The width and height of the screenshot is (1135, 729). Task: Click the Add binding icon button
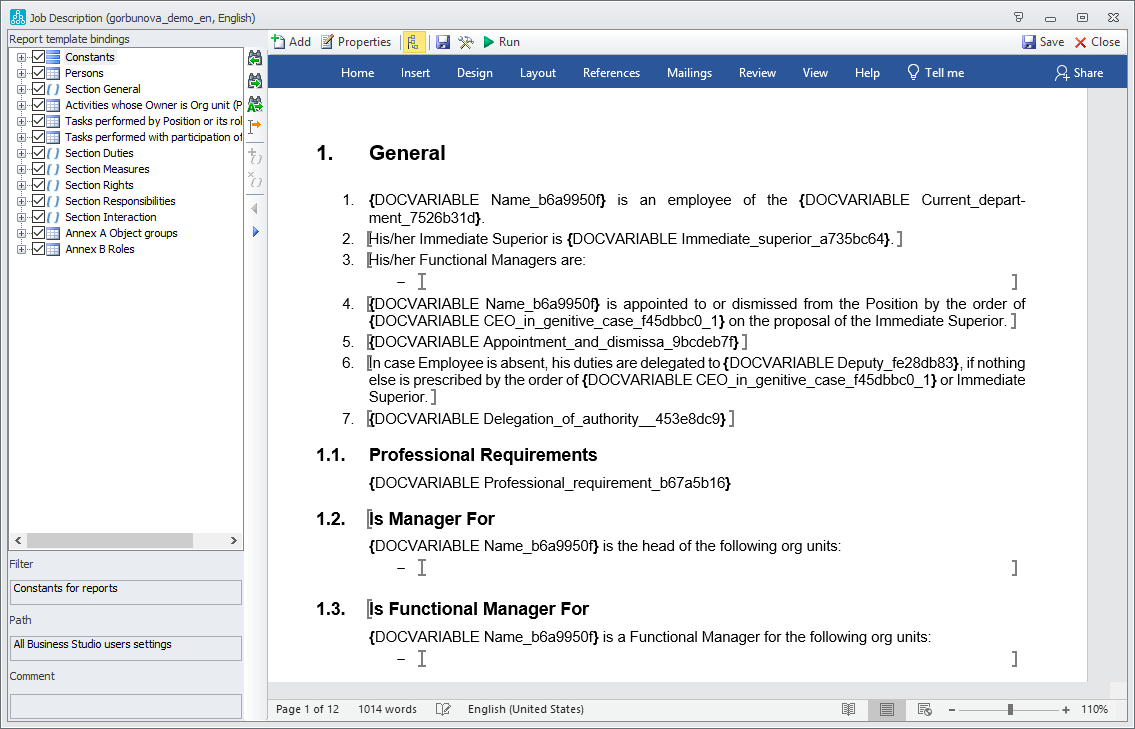pos(291,42)
